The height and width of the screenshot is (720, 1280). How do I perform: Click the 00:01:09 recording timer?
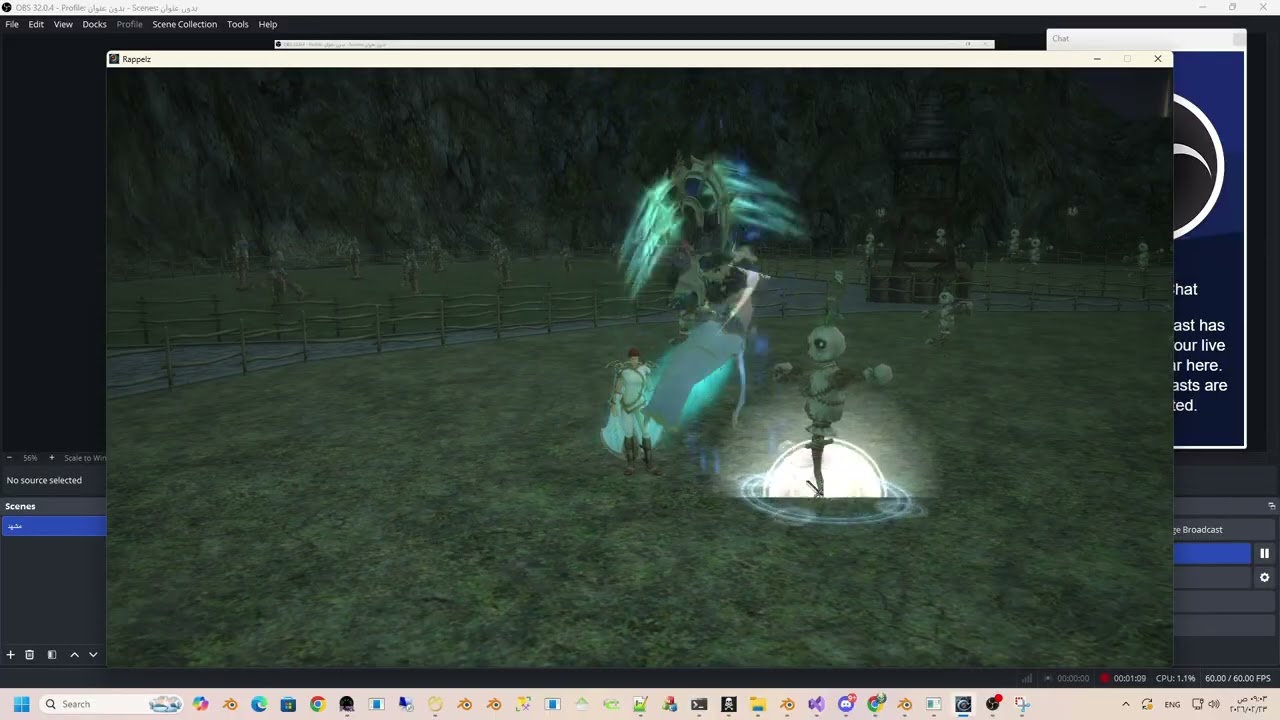pos(1129,678)
